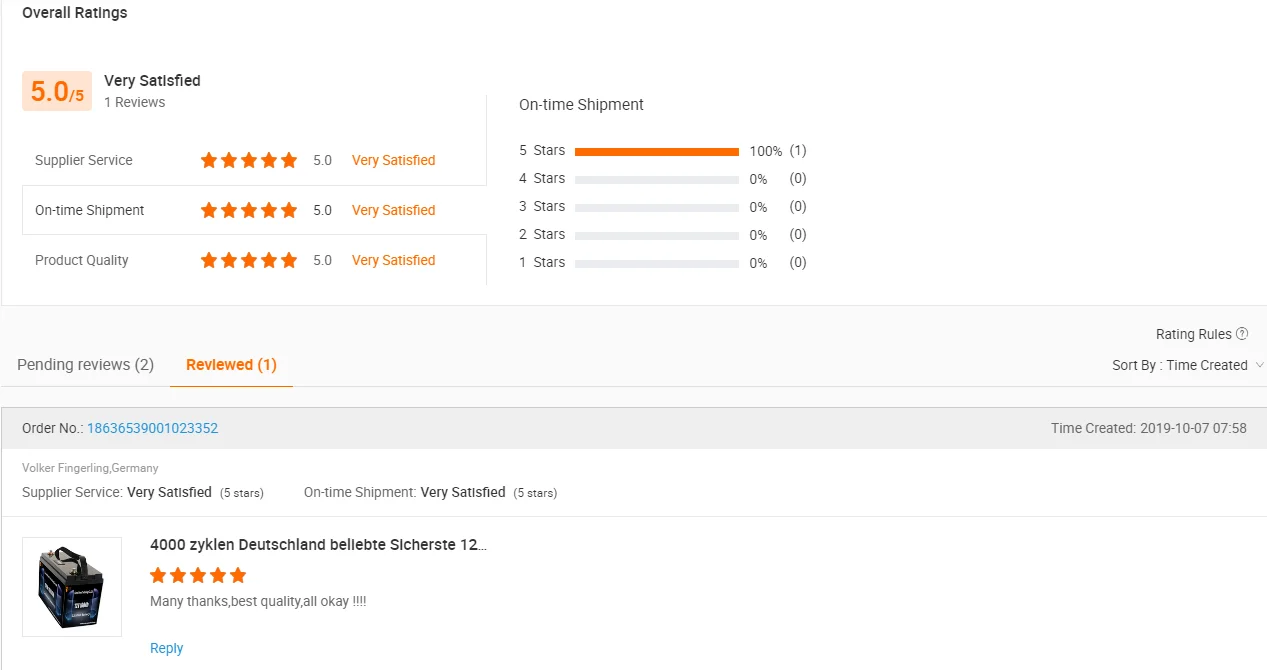Select the On-time Shipment rating row
Viewport: 1267px width, 670px height.
254,210
